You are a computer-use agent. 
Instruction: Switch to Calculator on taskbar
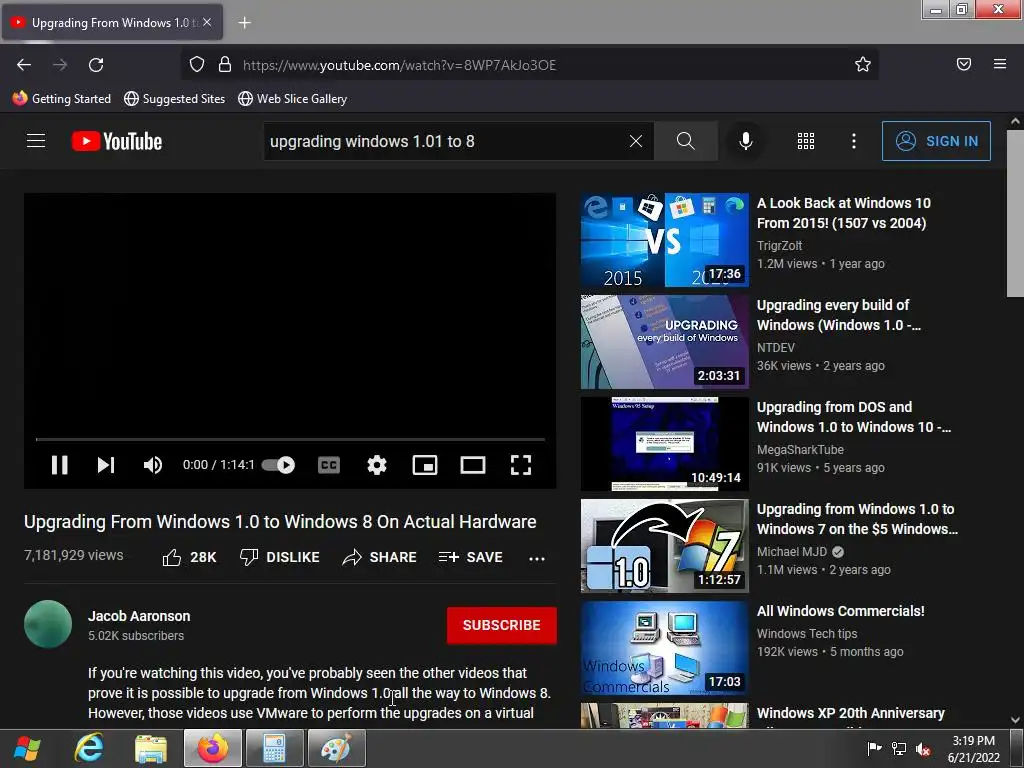274,748
